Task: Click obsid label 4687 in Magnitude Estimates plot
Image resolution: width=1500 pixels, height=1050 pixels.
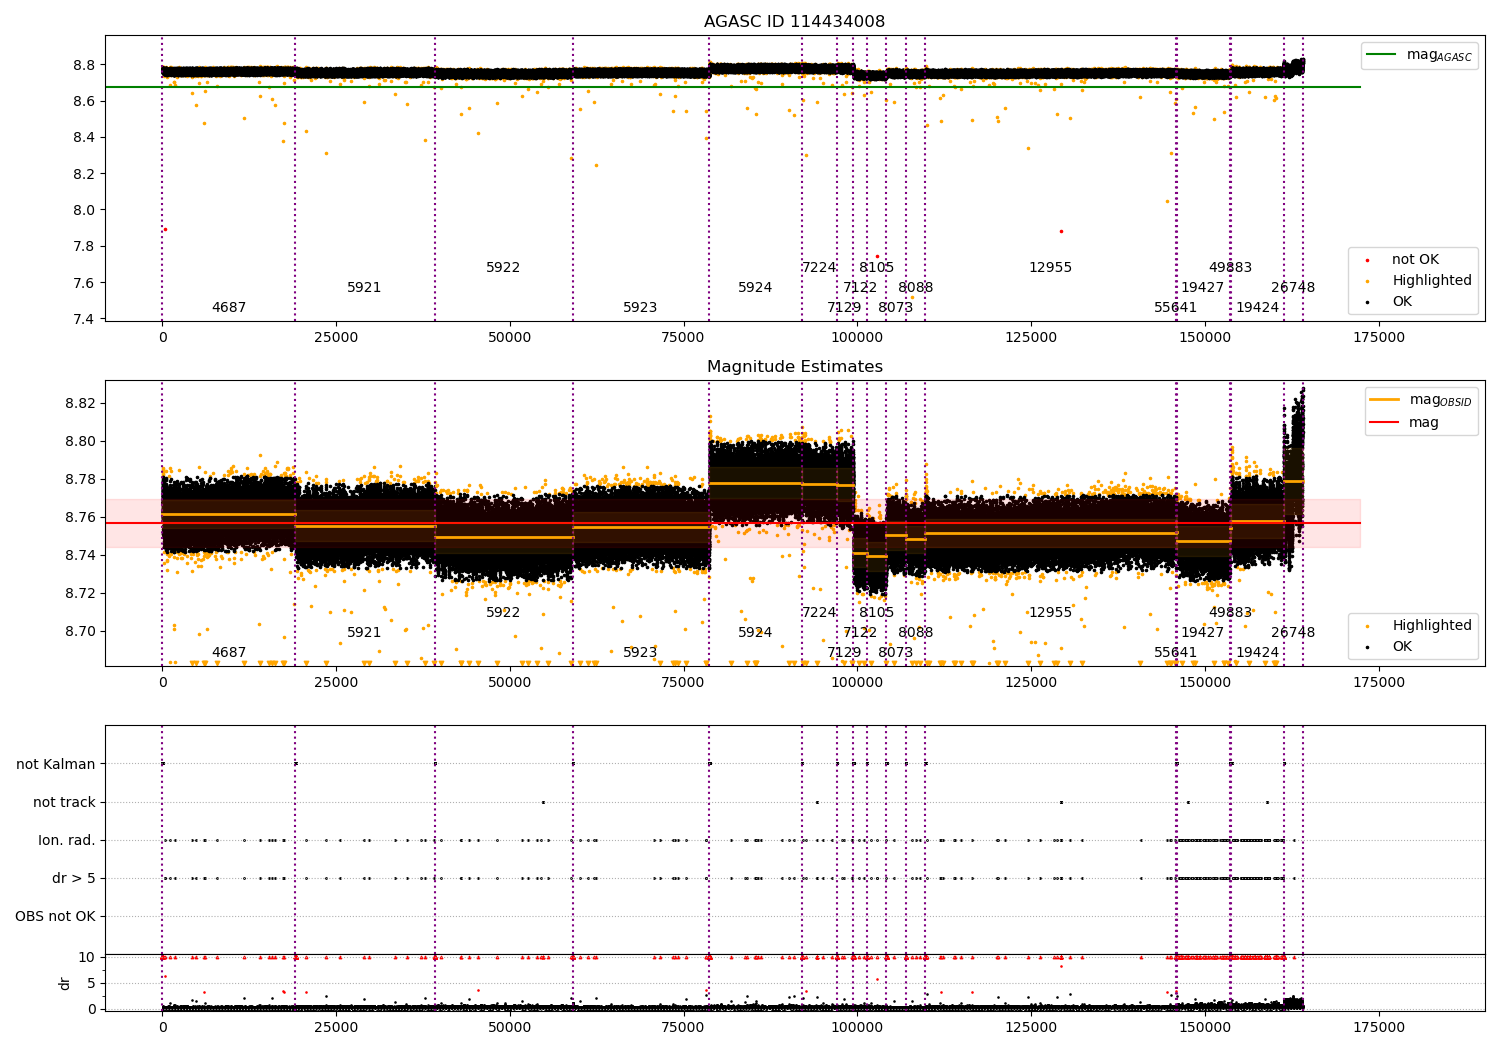Action: 229,653
